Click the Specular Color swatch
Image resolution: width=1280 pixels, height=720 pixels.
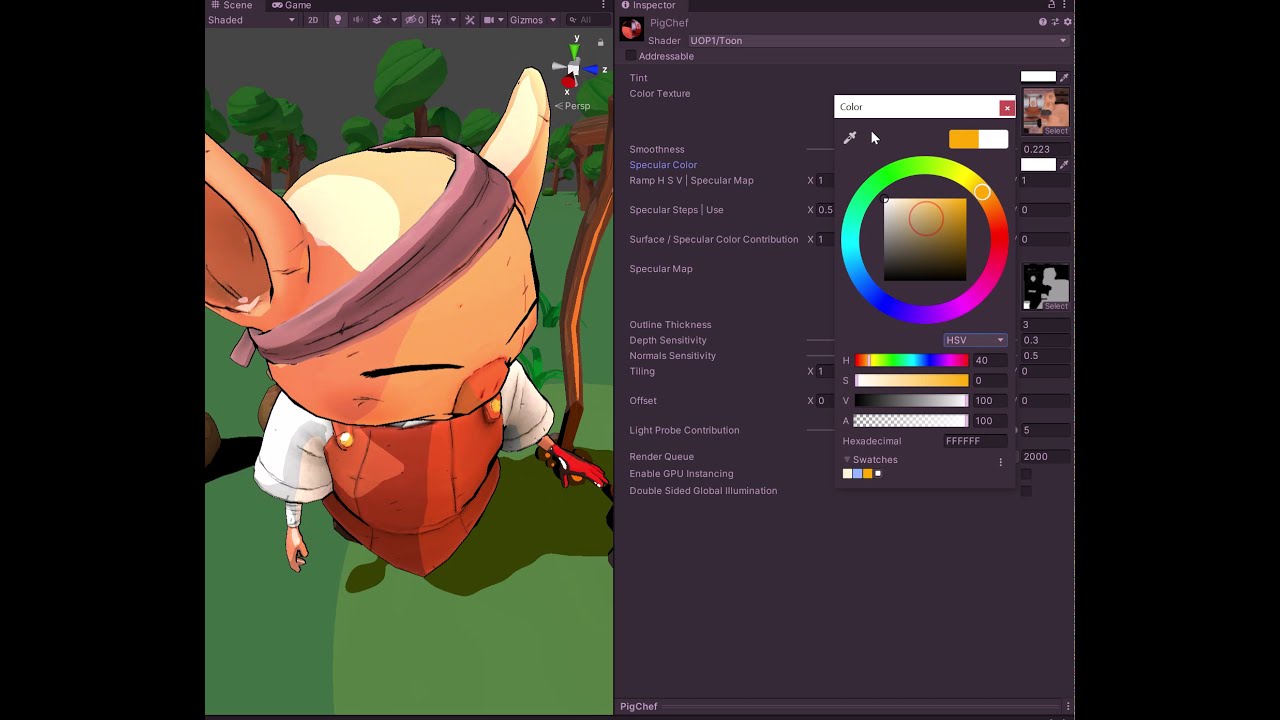tap(1038, 165)
